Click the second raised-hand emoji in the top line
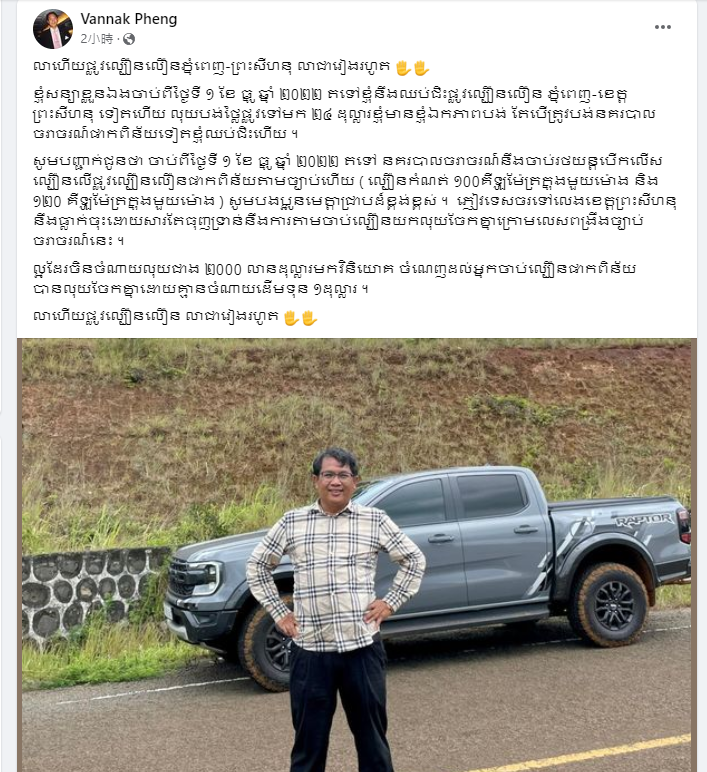The width and height of the screenshot is (707, 772). (x=421, y=67)
